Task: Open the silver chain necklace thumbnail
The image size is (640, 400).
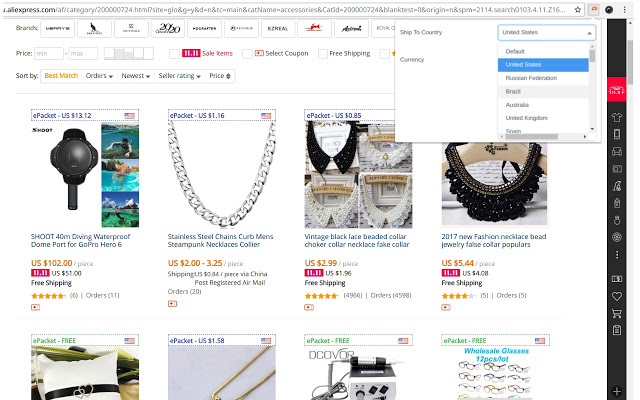Action: [x=222, y=175]
